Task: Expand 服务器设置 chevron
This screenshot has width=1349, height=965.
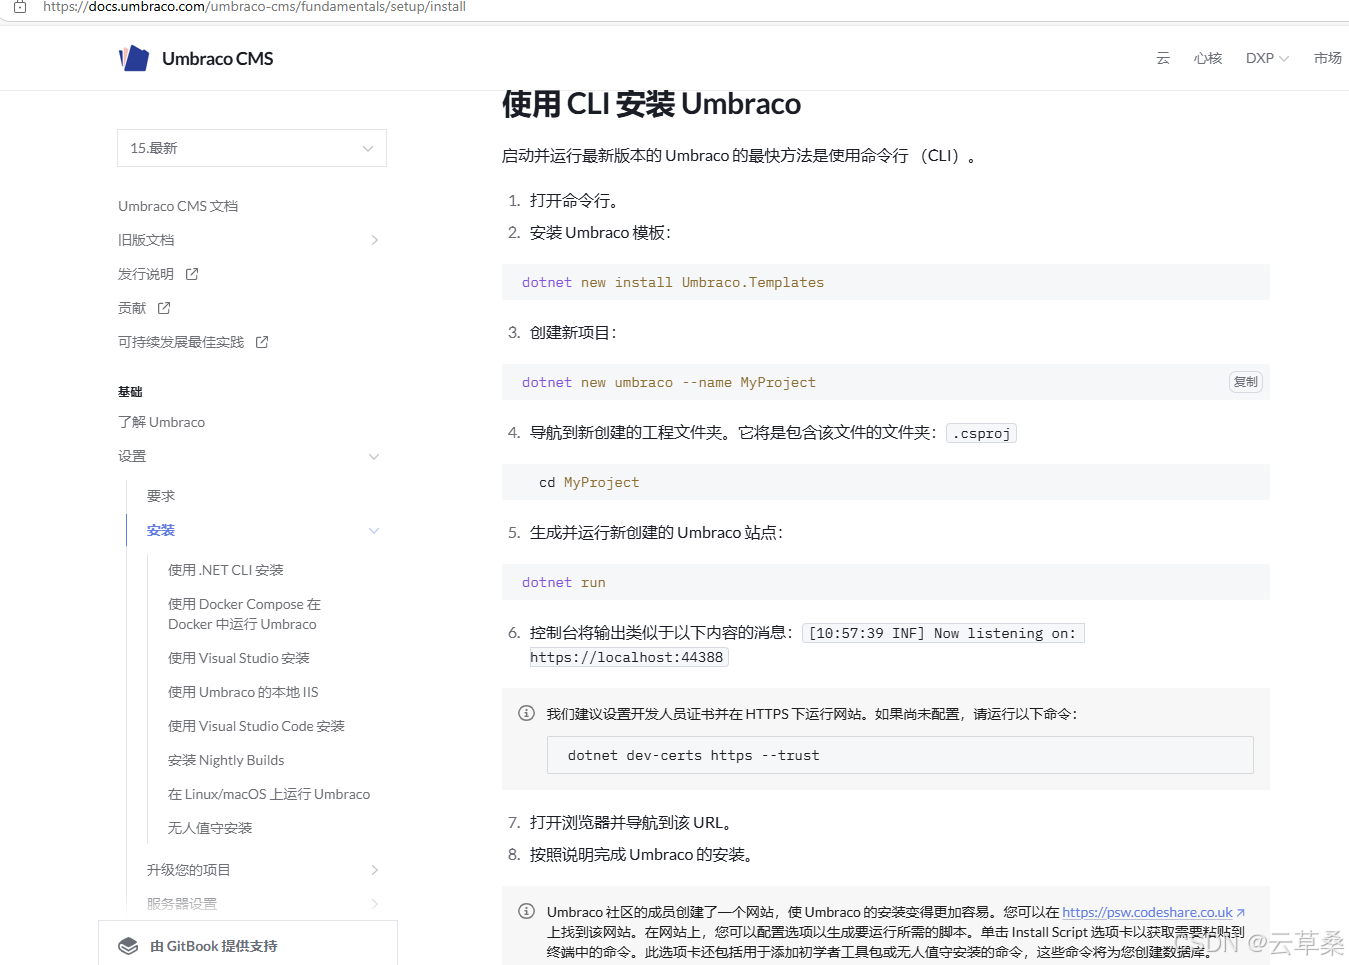Action: pyautogui.click(x=375, y=904)
